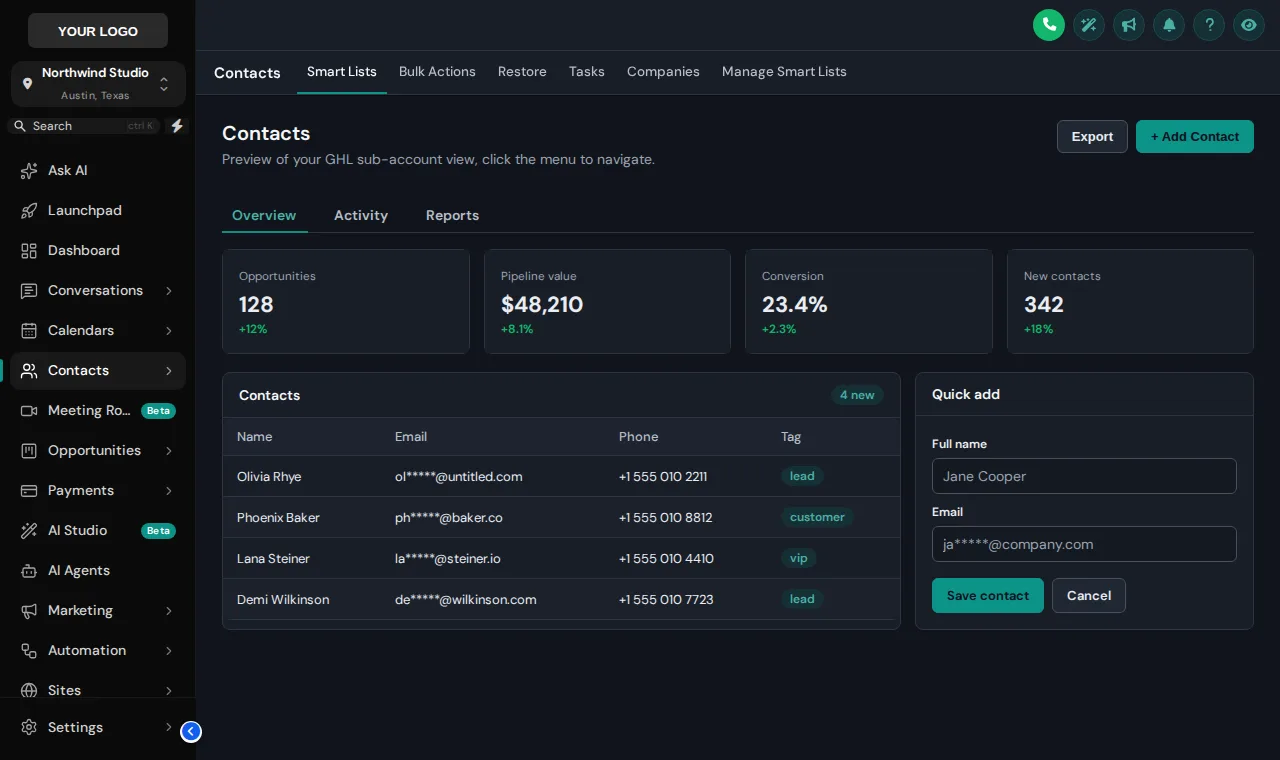Viewport: 1280px width, 760px height.
Task: Click the Olivia Rhye contact name
Action: pyautogui.click(x=269, y=477)
